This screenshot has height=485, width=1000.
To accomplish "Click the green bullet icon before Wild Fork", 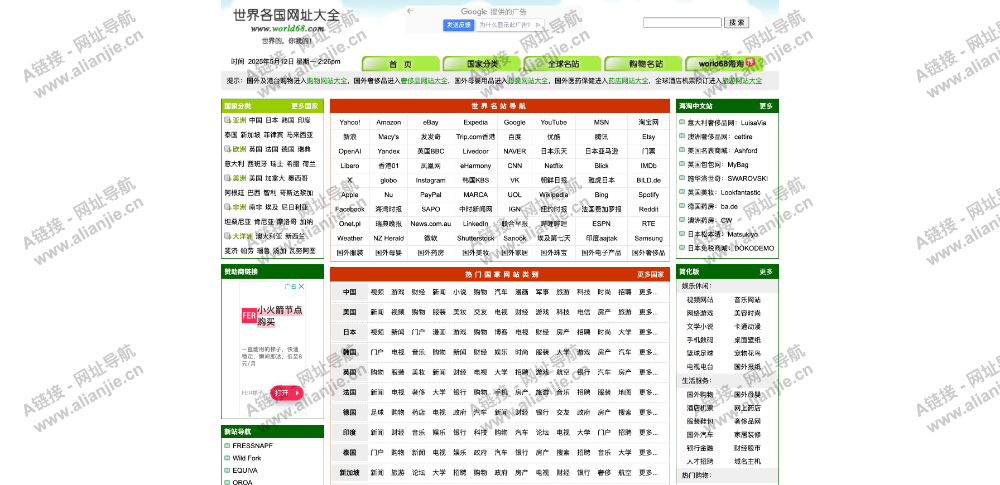I will 227,458.
